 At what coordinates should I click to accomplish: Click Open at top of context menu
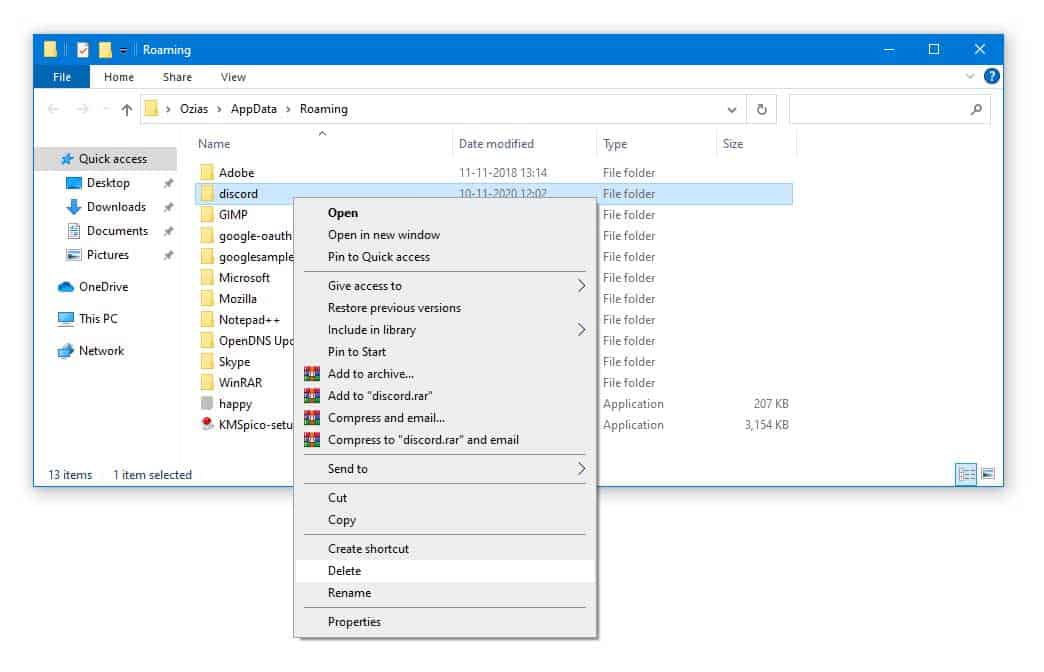[x=445, y=213]
